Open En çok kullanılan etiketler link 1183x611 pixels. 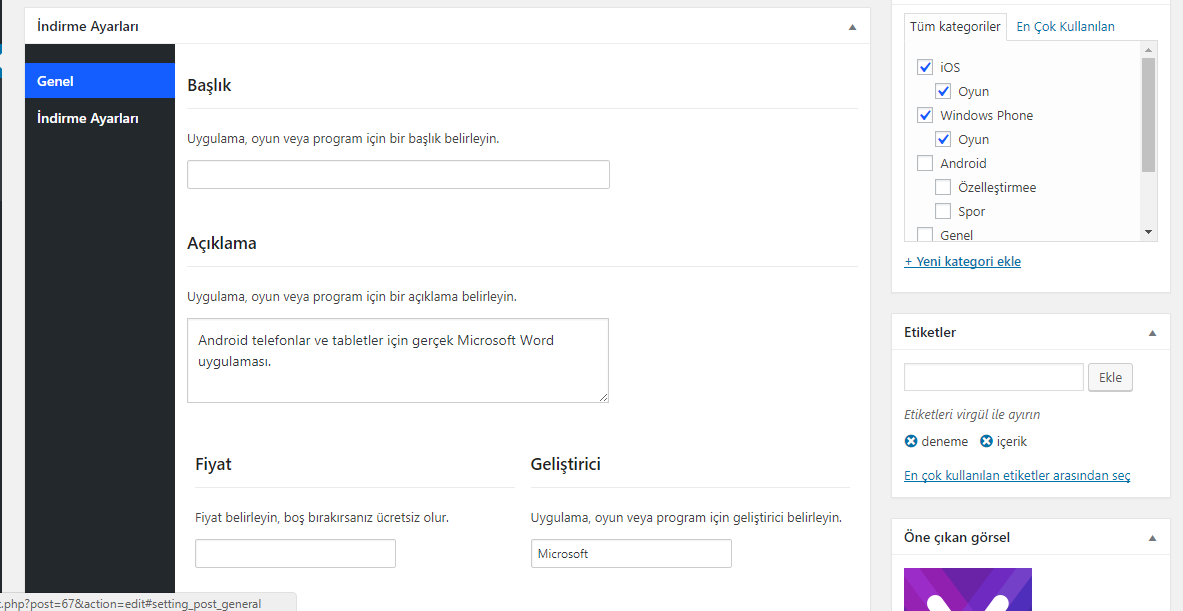tap(1017, 476)
